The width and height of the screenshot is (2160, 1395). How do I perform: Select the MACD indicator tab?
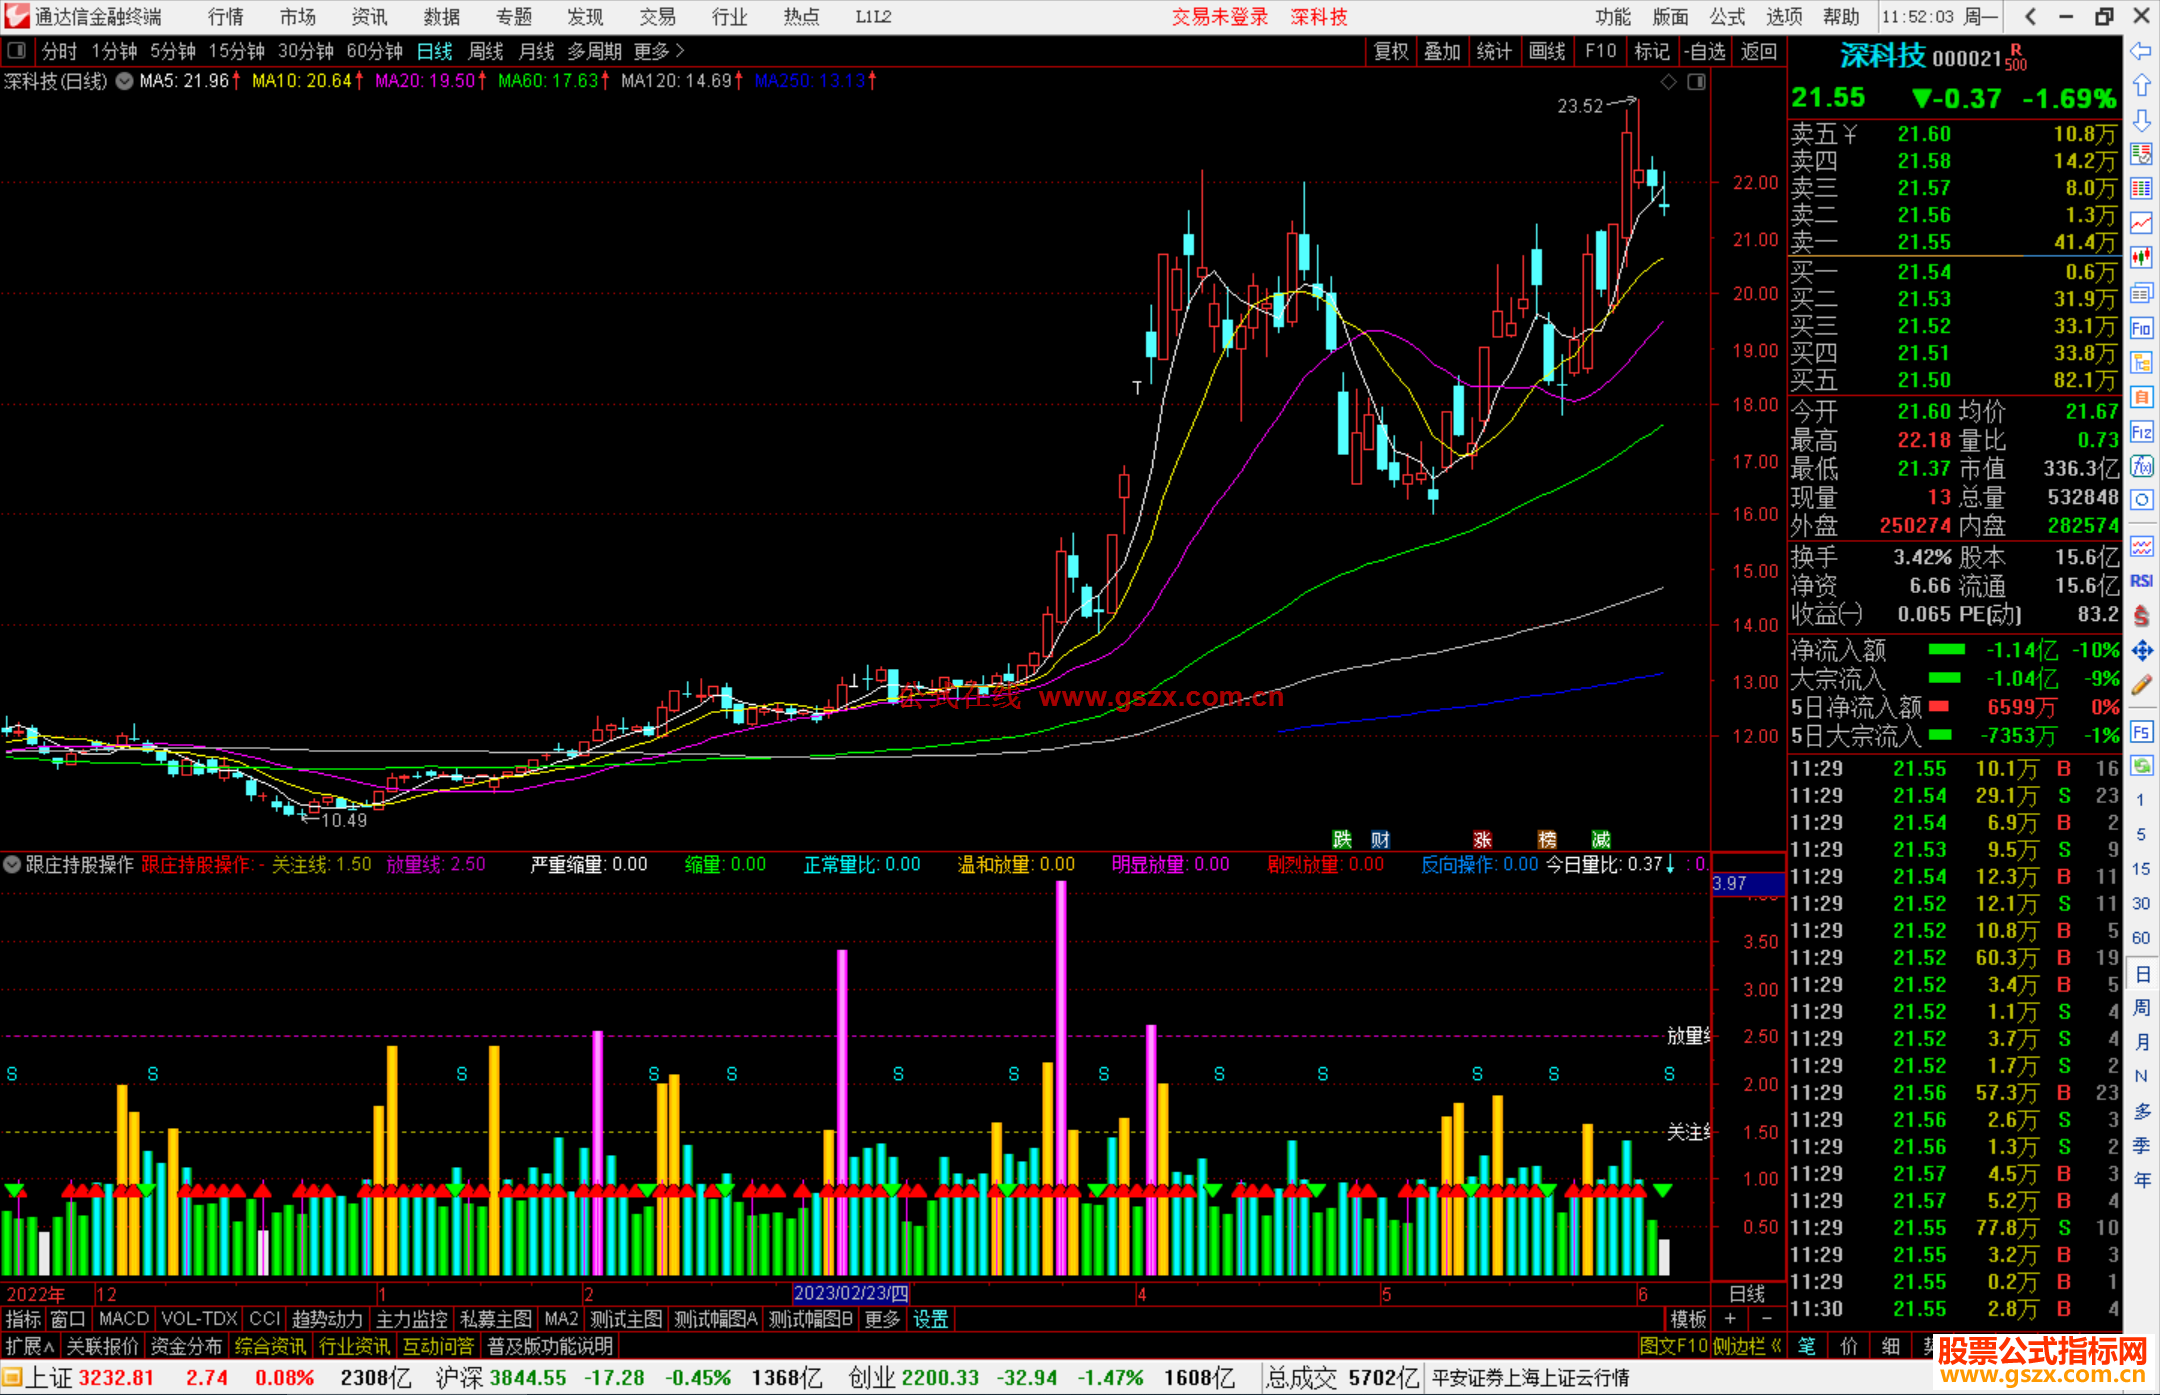(x=124, y=1319)
